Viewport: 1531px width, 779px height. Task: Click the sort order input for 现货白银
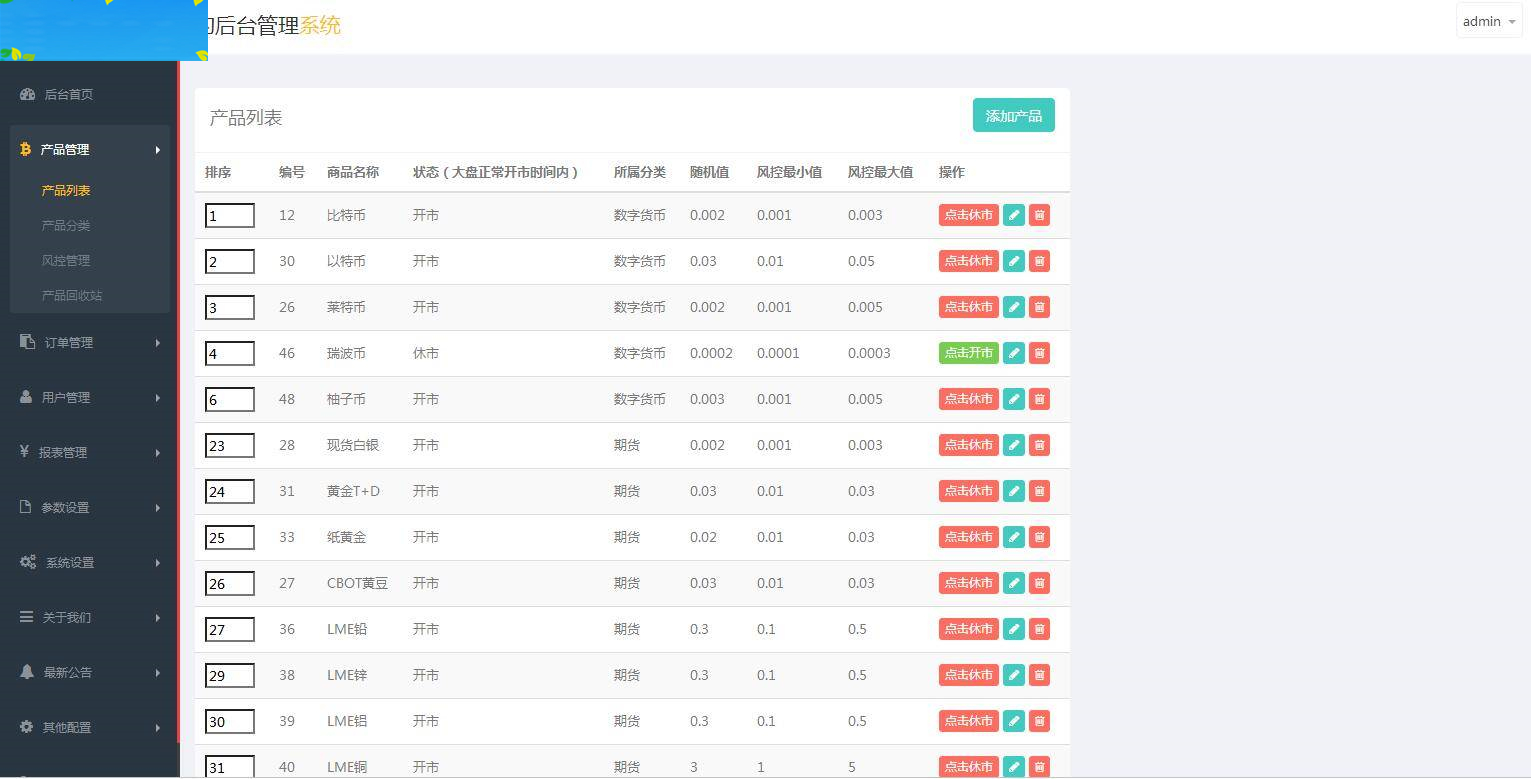[229, 445]
